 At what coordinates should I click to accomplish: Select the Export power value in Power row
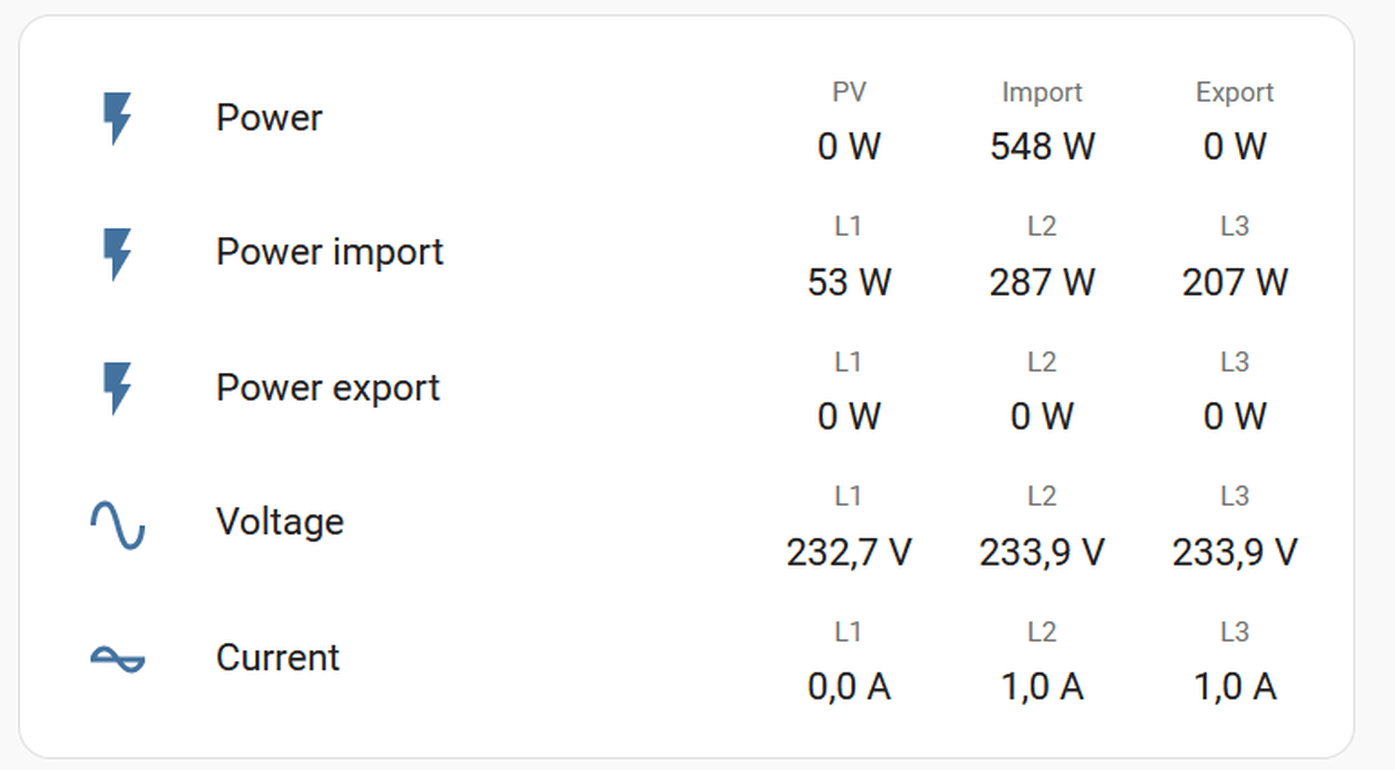(1235, 147)
